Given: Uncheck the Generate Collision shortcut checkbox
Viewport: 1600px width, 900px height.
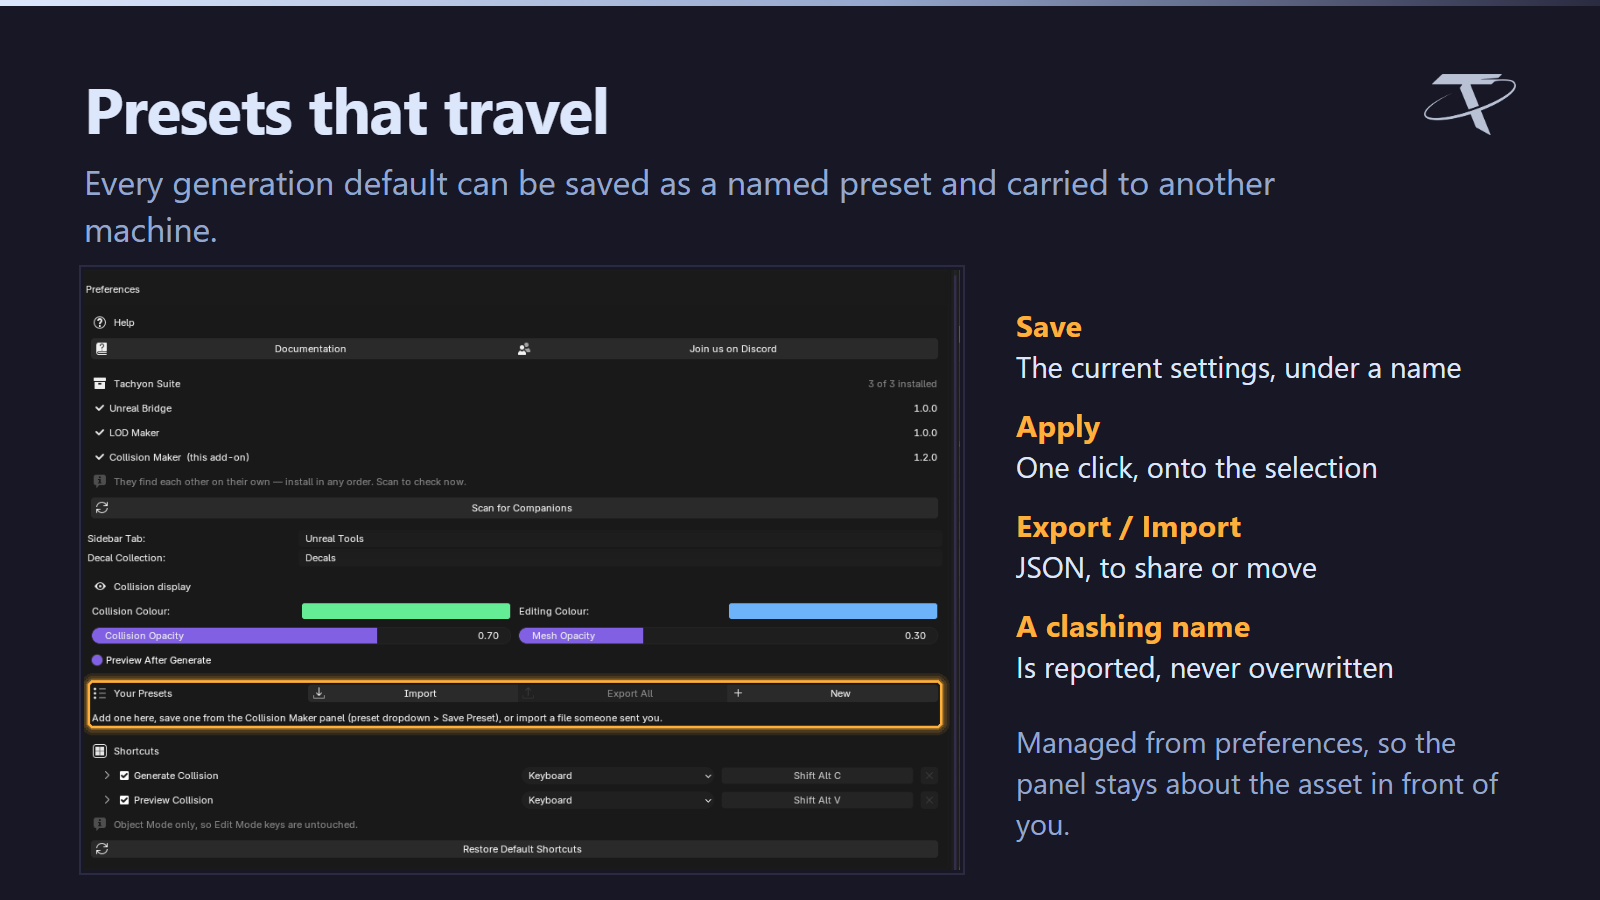Looking at the screenshot, I should click(125, 776).
